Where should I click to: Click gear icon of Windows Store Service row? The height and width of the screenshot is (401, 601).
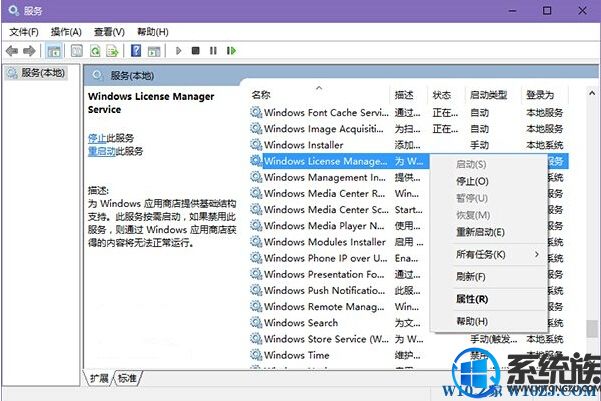256,339
